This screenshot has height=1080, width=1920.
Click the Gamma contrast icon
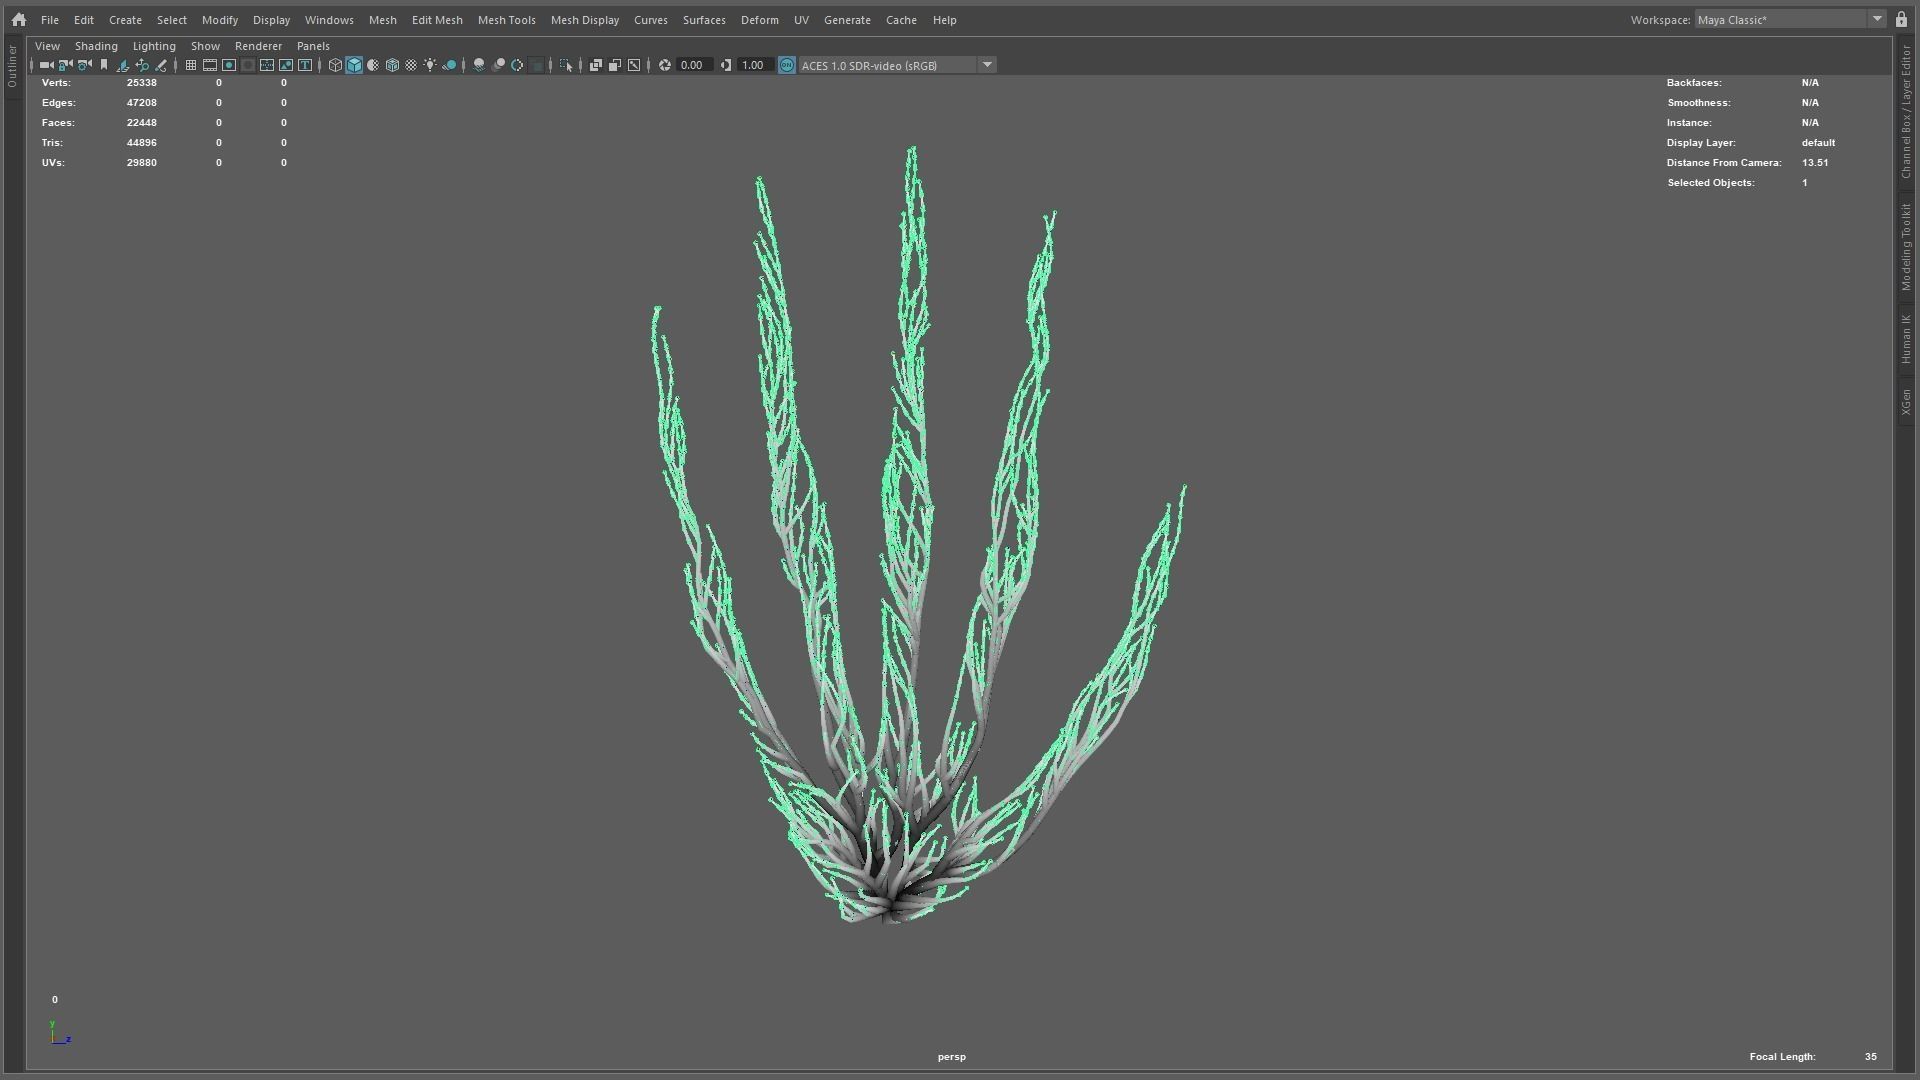[x=726, y=65]
